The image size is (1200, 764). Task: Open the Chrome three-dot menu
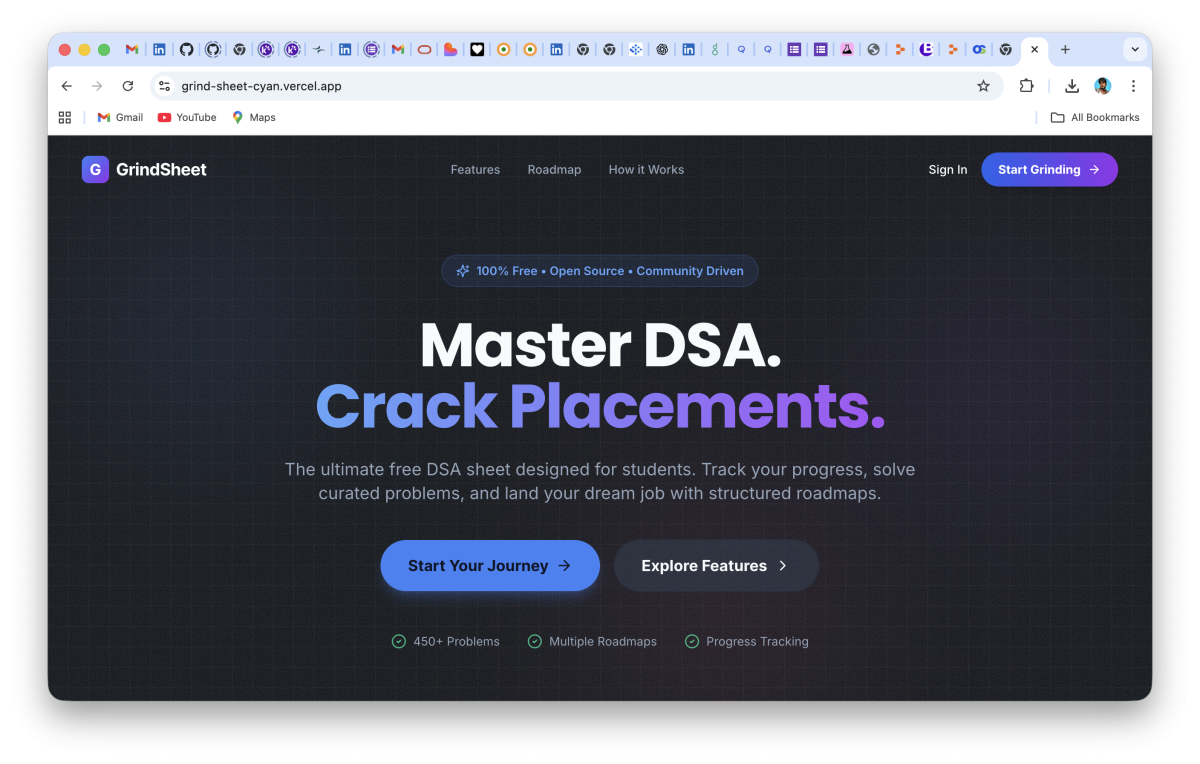pos(1133,86)
